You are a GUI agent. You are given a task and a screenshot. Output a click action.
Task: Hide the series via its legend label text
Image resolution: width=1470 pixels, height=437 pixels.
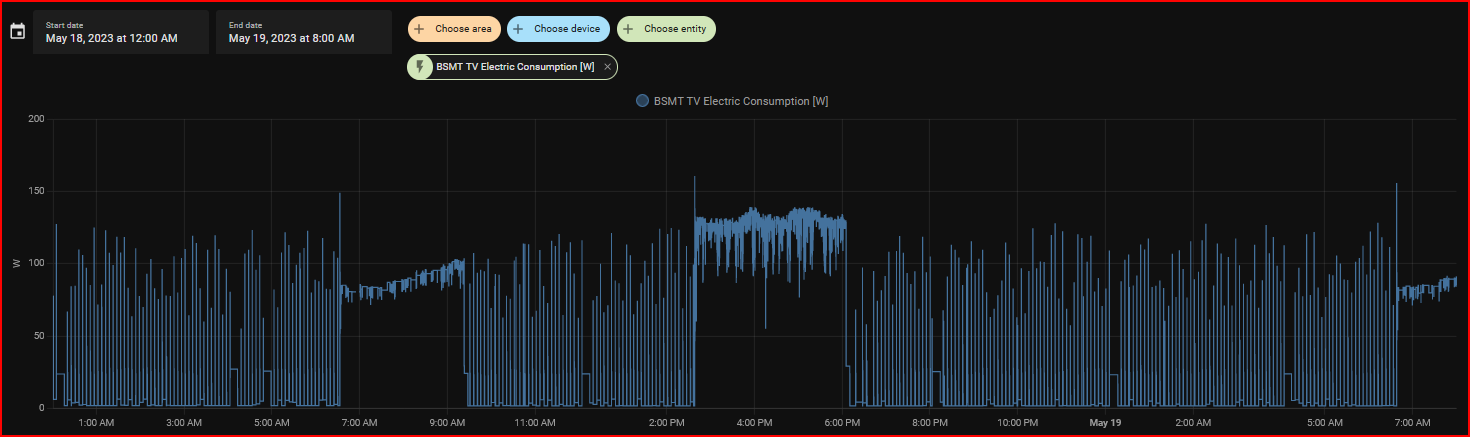point(740,101)
